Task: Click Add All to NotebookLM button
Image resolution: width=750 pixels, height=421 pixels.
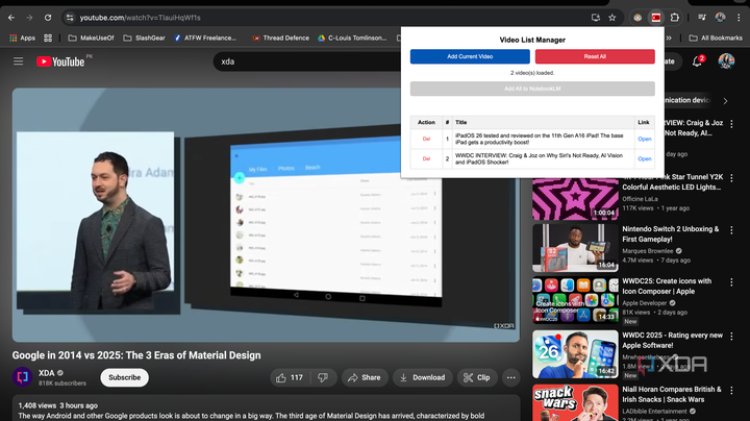Action: [532, 89]
